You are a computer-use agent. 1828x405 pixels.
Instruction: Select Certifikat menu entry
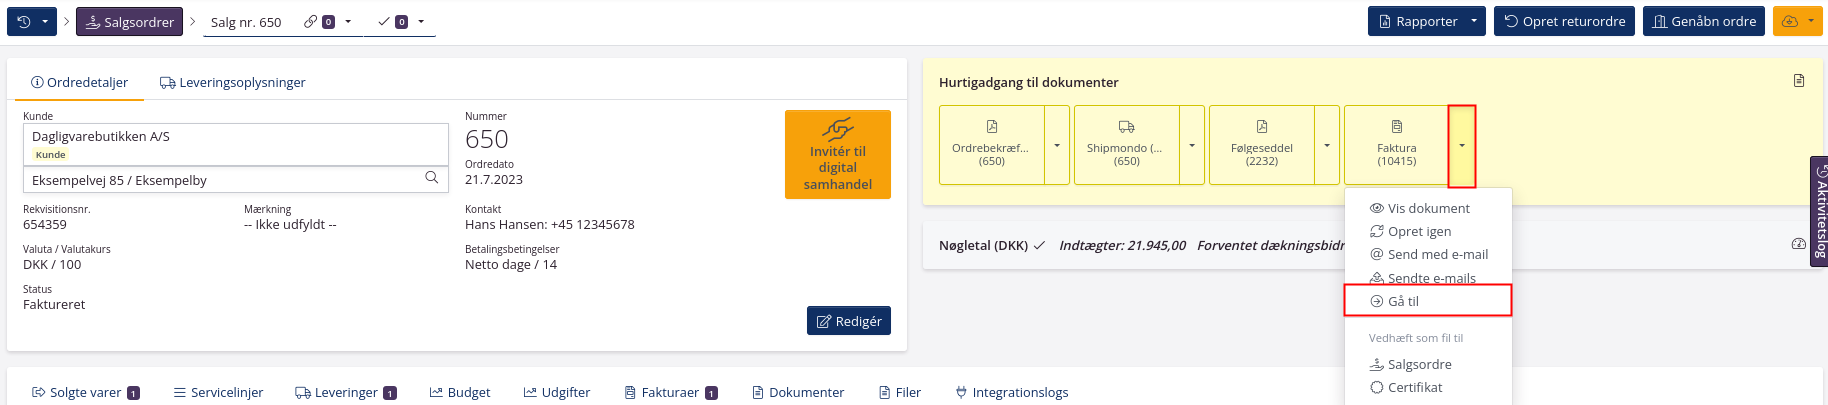1428,387
